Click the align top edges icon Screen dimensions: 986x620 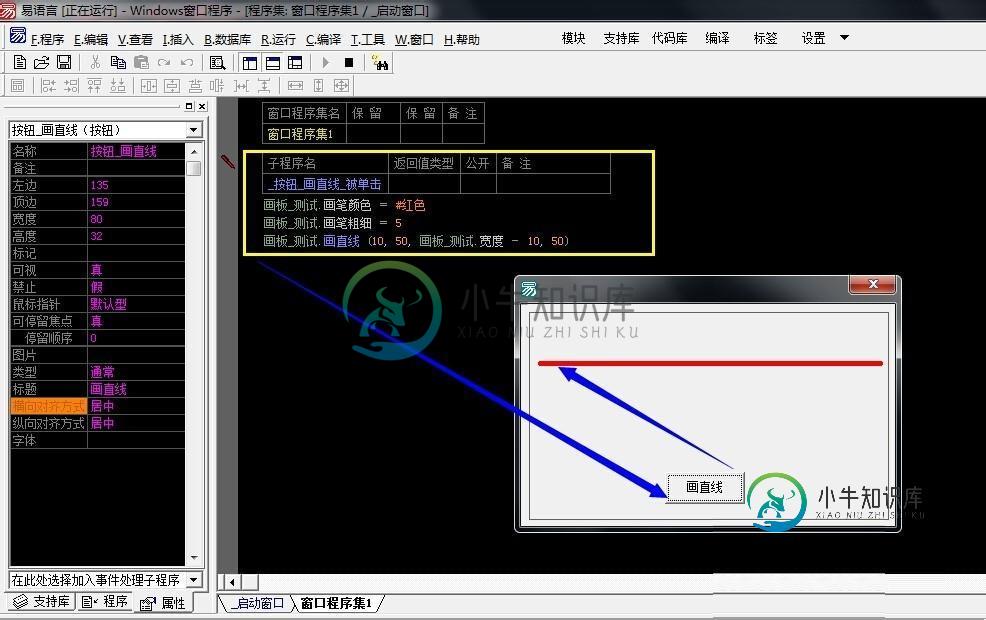[94, 86]
